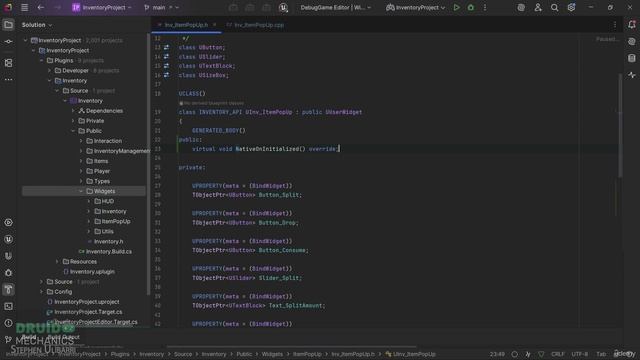
Task: Open the Database tool window icon
Action: [x=631, y=58]
